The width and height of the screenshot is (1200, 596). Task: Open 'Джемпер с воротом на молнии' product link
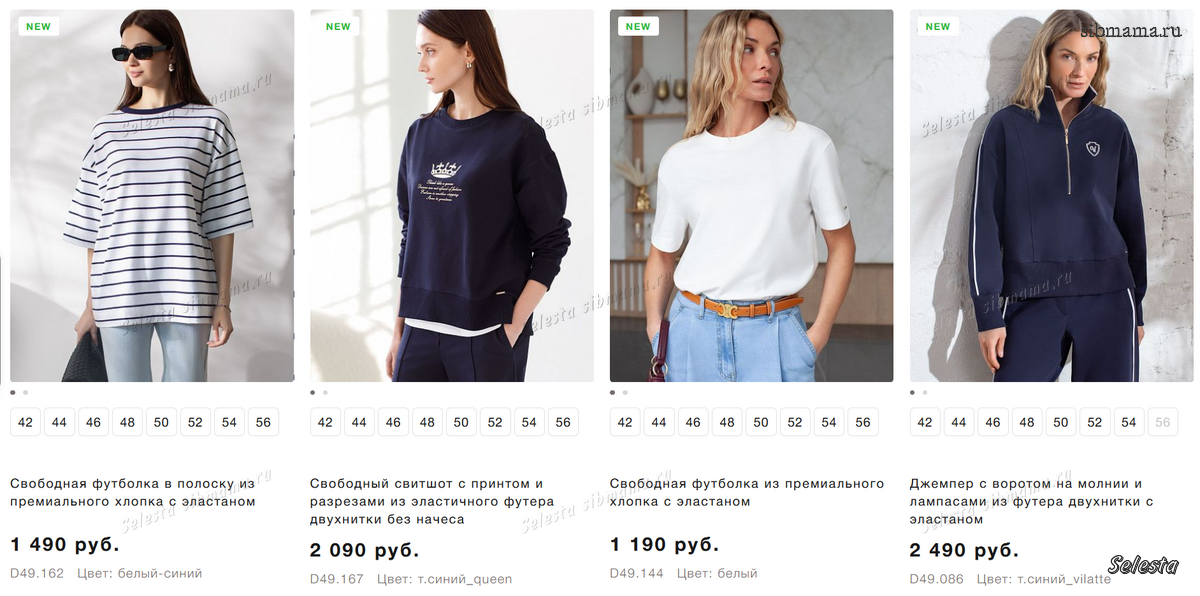pyautogui.click(x=1032, y=501)
